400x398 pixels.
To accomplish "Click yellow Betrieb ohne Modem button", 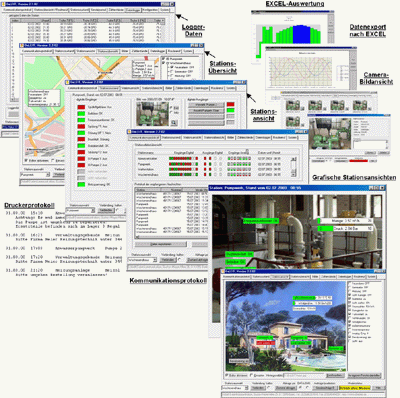I will click(x=355, y=388).
